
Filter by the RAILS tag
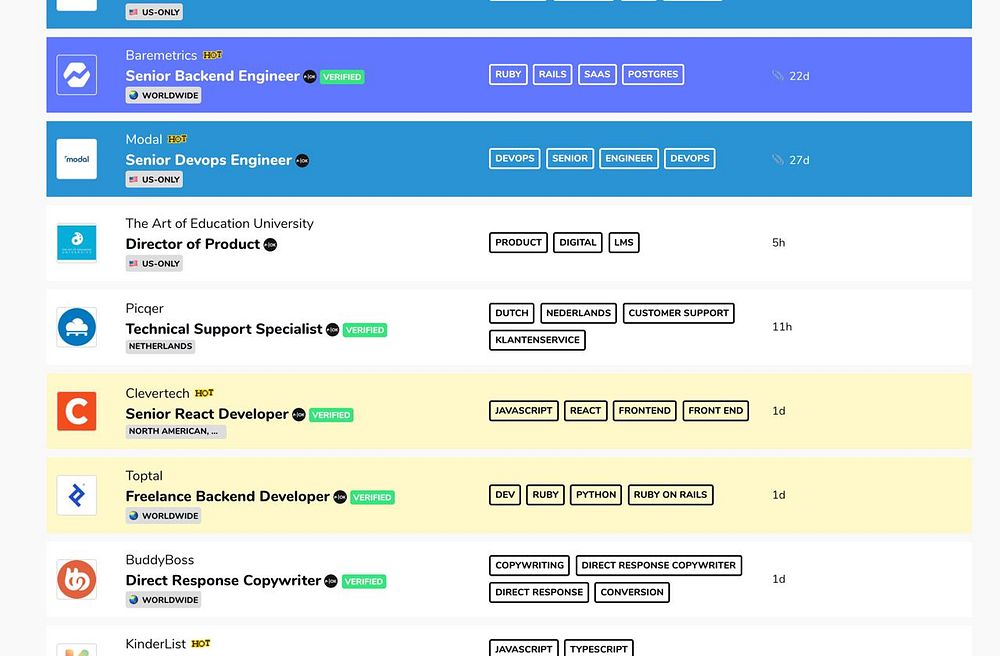click(552, 75)
